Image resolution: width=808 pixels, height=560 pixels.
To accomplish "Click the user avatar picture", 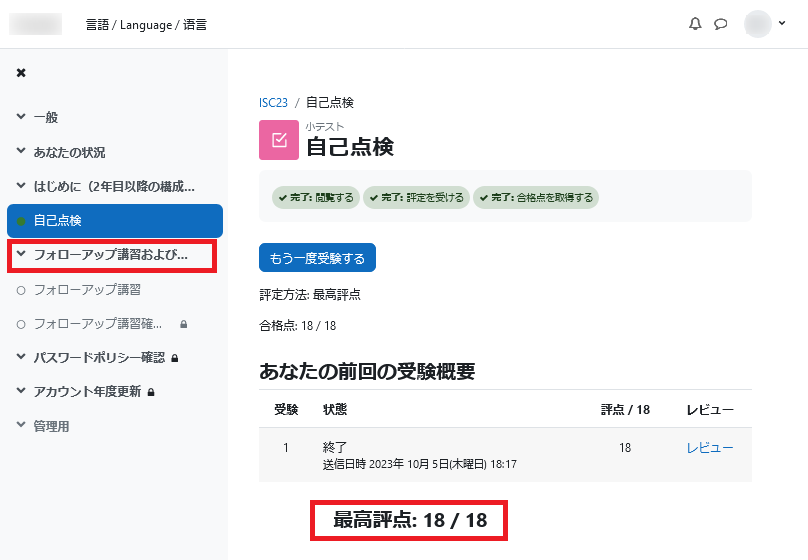I will pyautogui.click(x=758, y=24).
